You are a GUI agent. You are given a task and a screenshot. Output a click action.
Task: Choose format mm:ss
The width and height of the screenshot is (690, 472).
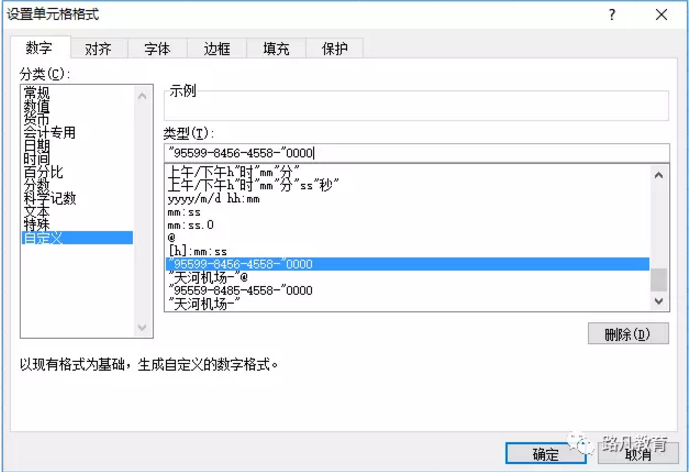407,212
